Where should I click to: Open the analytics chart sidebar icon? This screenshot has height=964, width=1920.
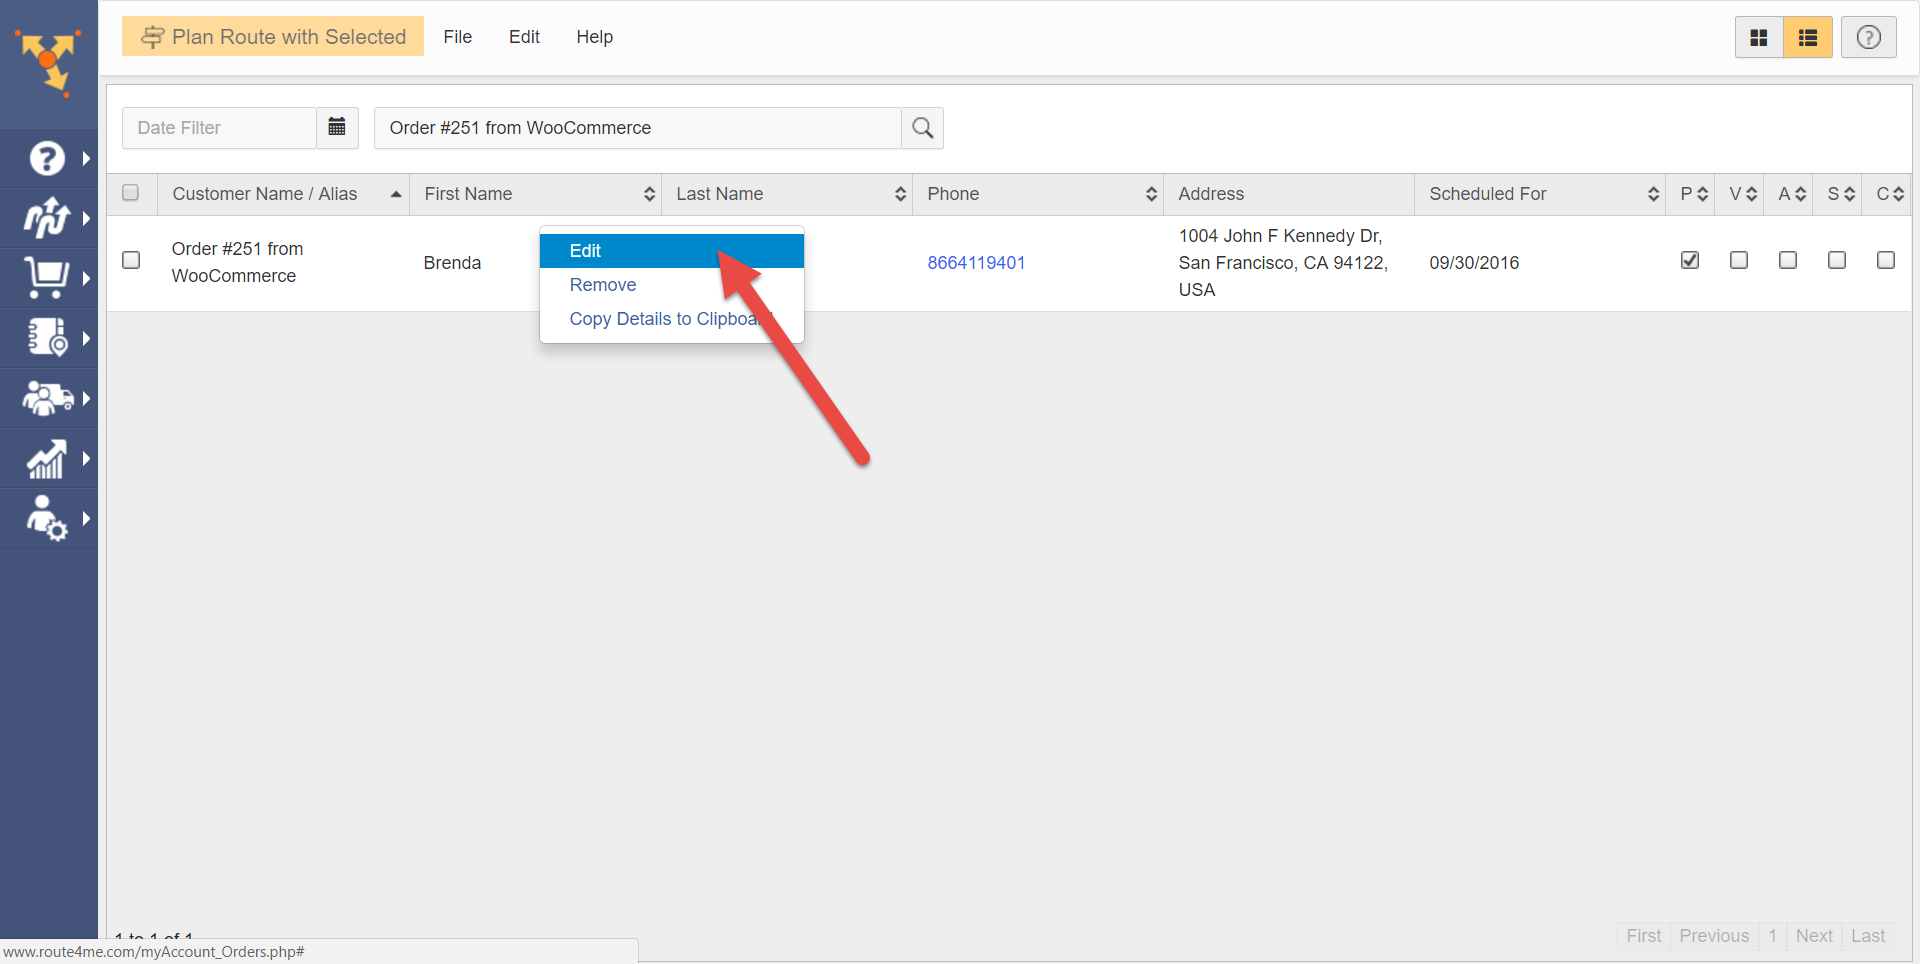(47, 458)
